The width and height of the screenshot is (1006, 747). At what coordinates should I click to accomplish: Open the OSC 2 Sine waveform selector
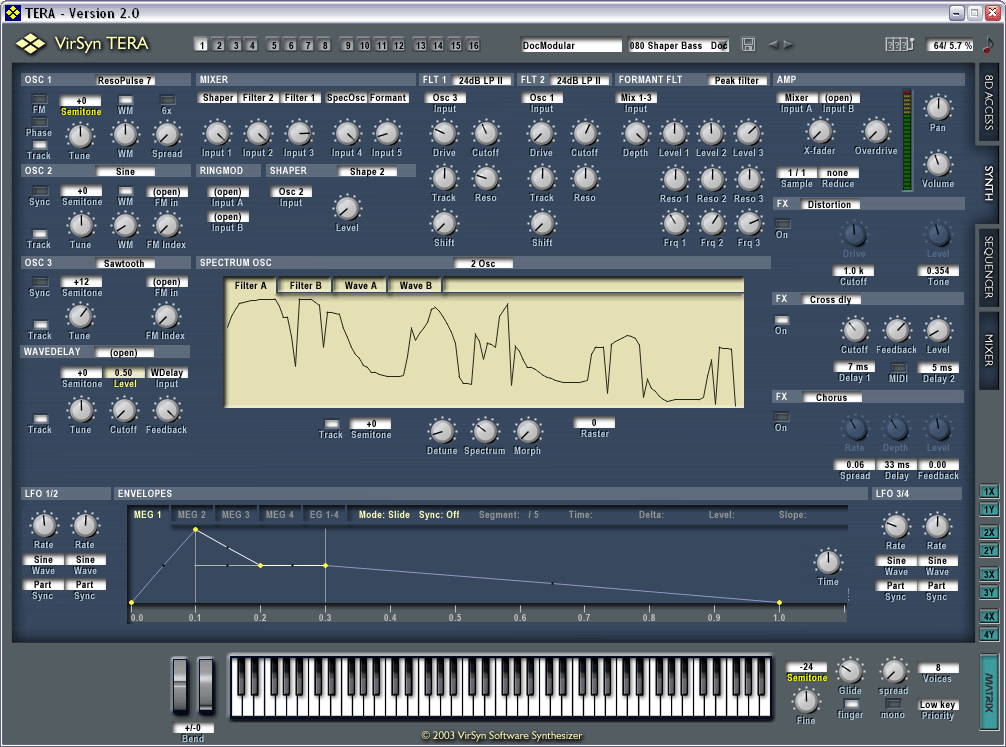[x=125, y=171]
